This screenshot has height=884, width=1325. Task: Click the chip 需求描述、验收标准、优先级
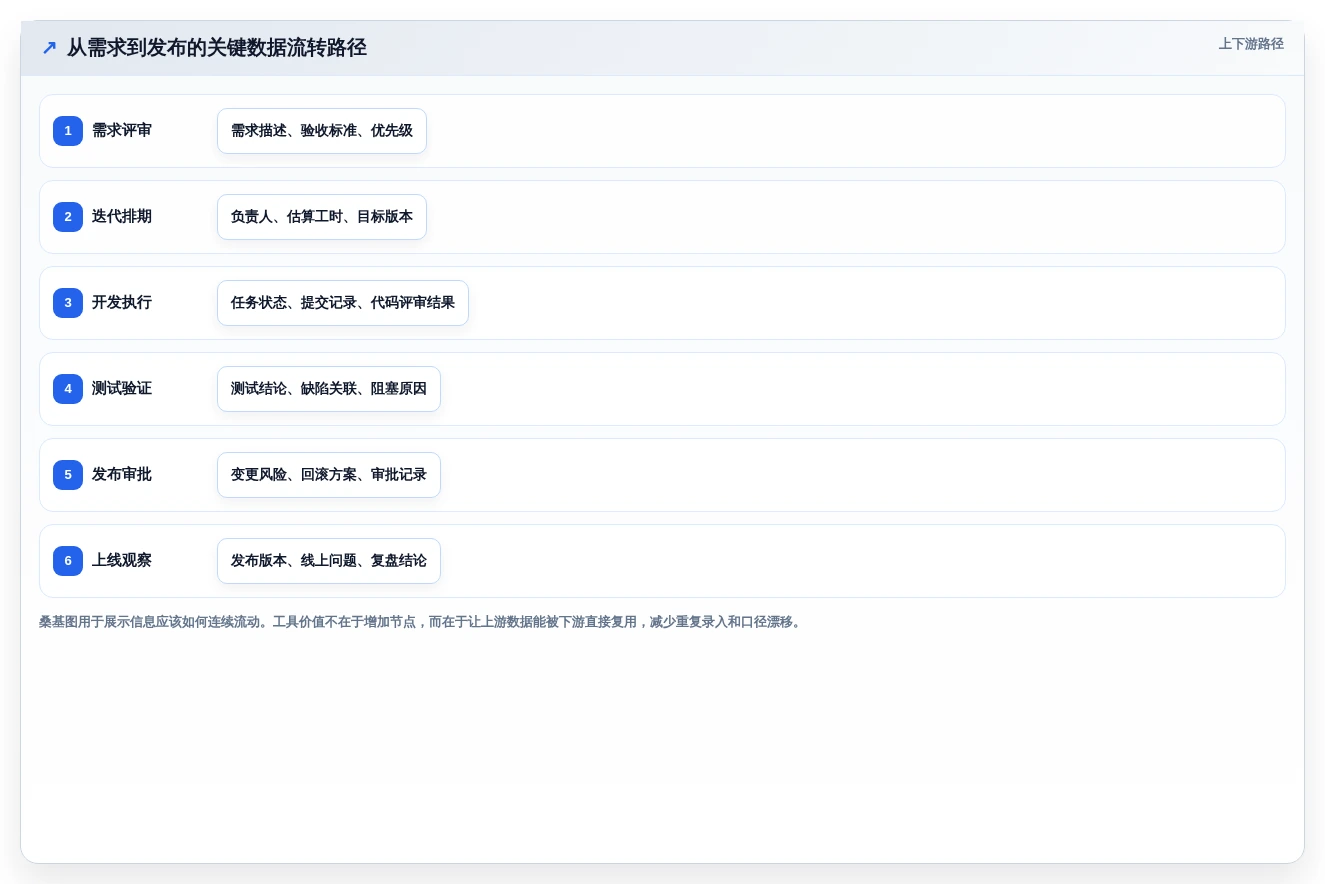pos(322,131)
